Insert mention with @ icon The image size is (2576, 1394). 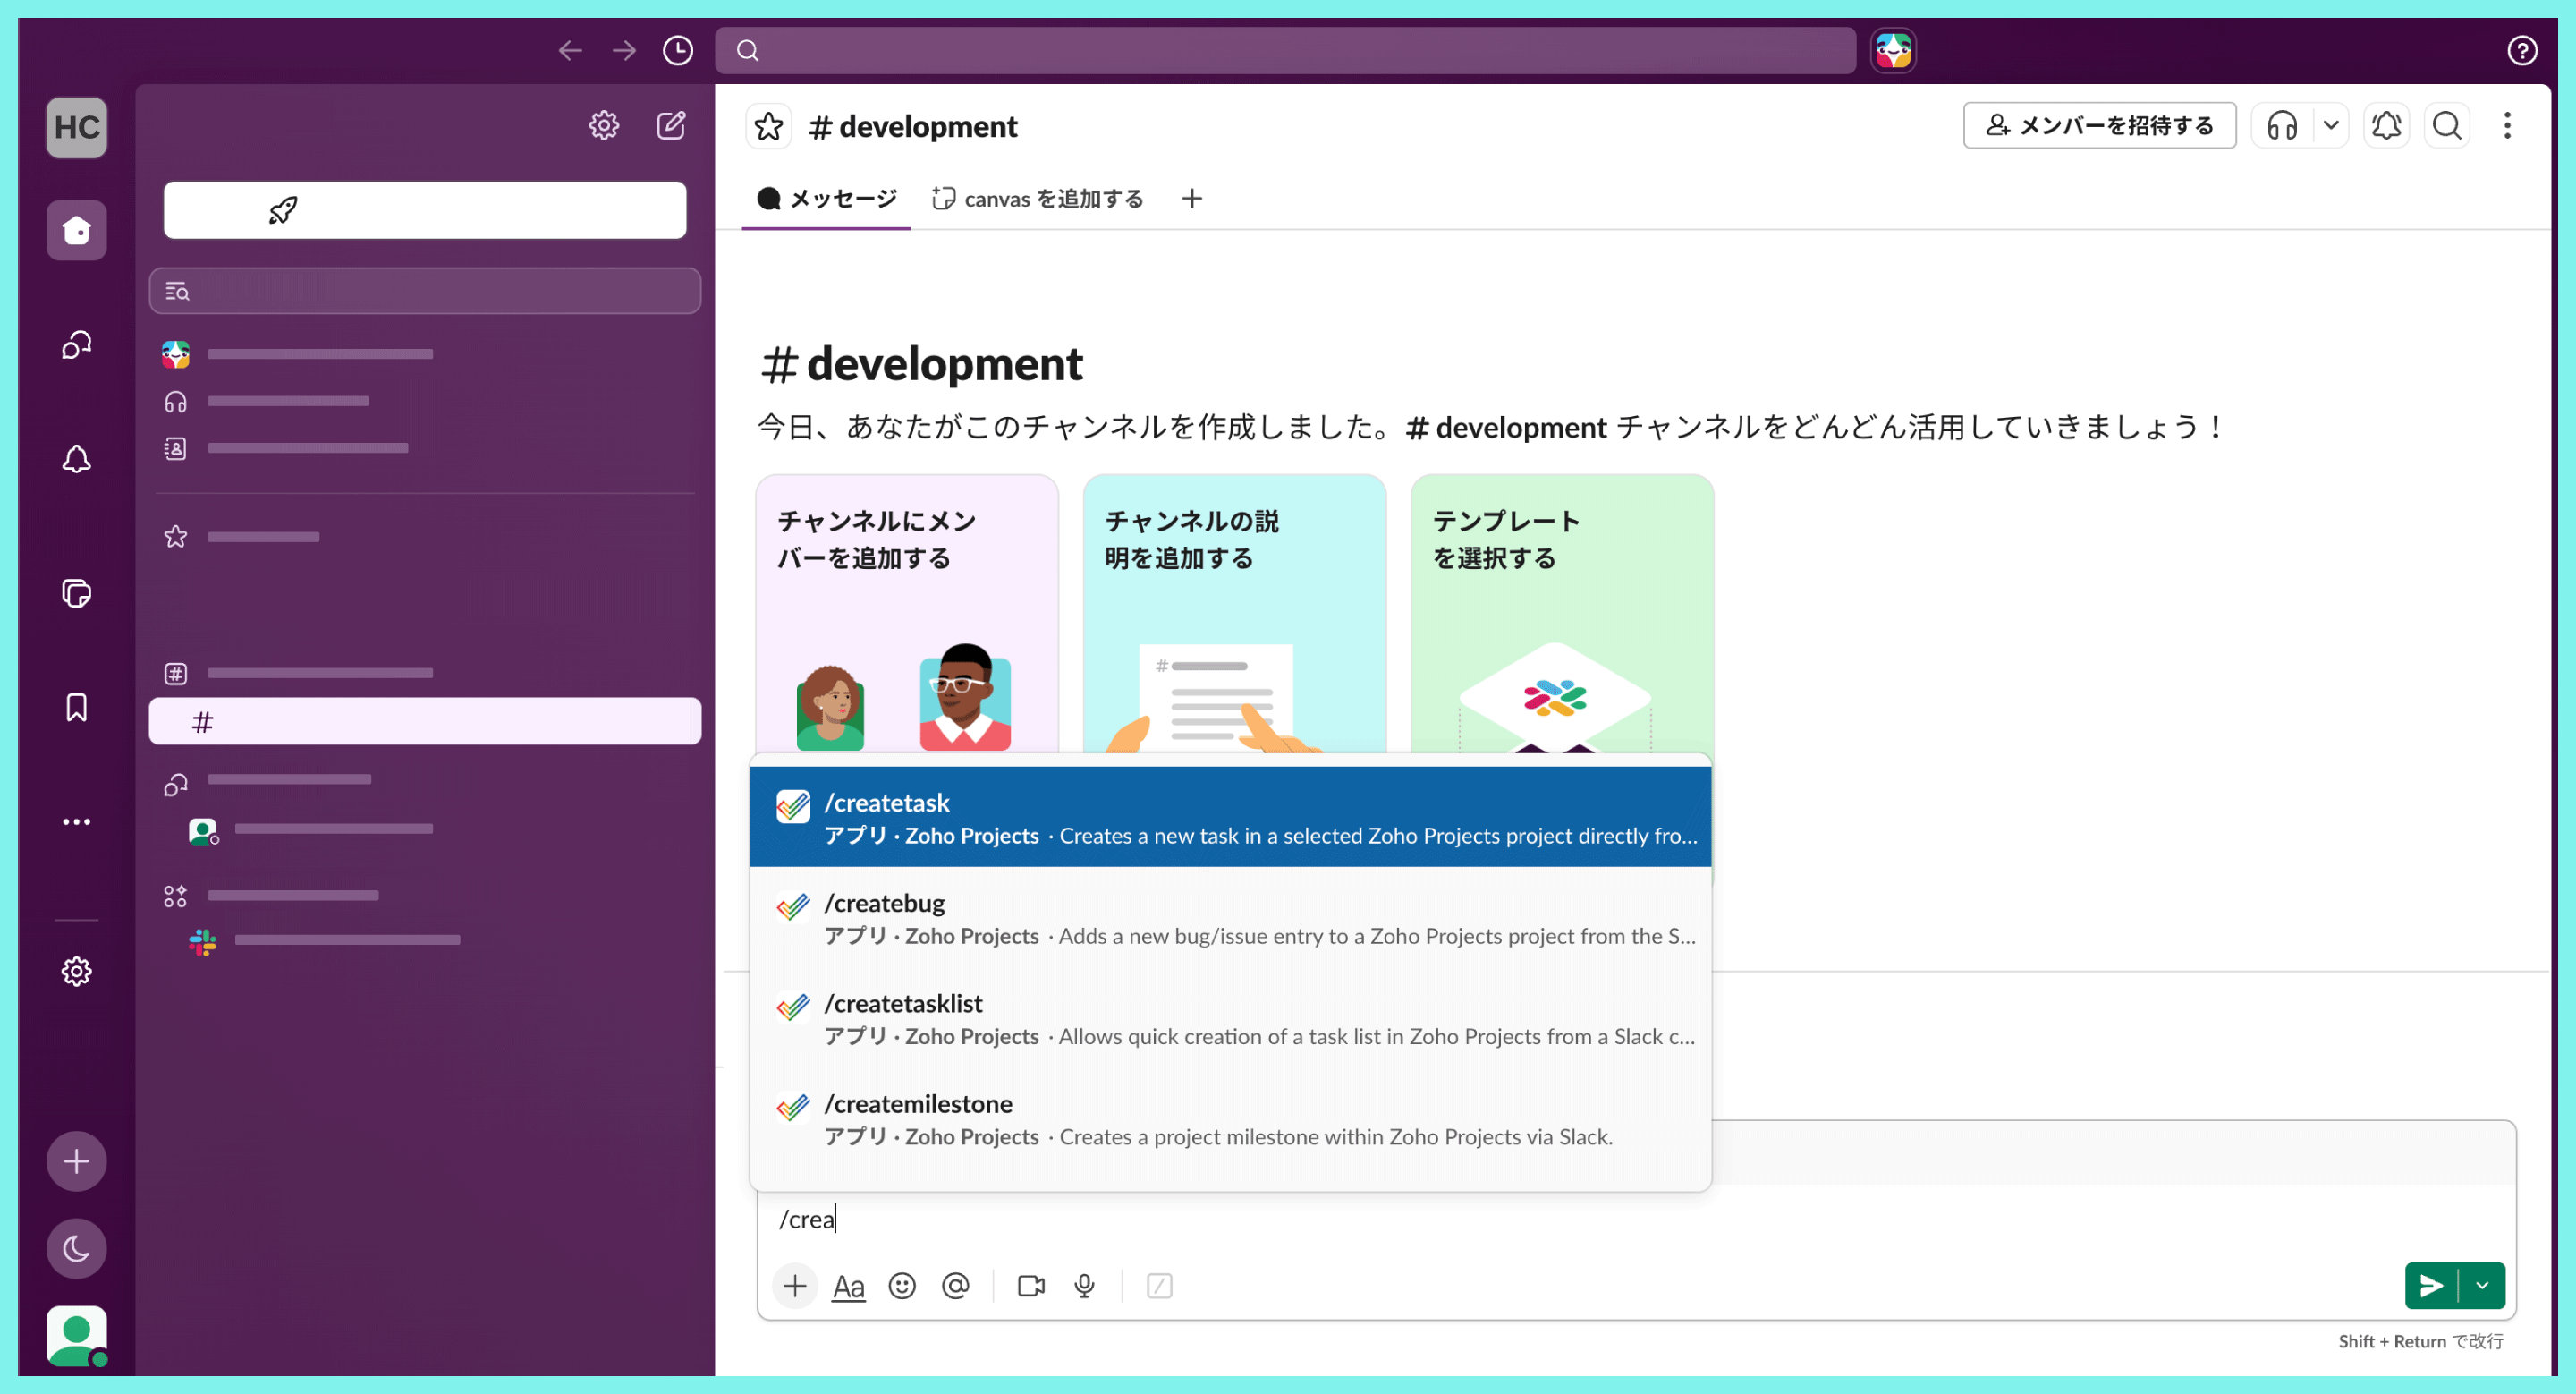[956, 1285]
